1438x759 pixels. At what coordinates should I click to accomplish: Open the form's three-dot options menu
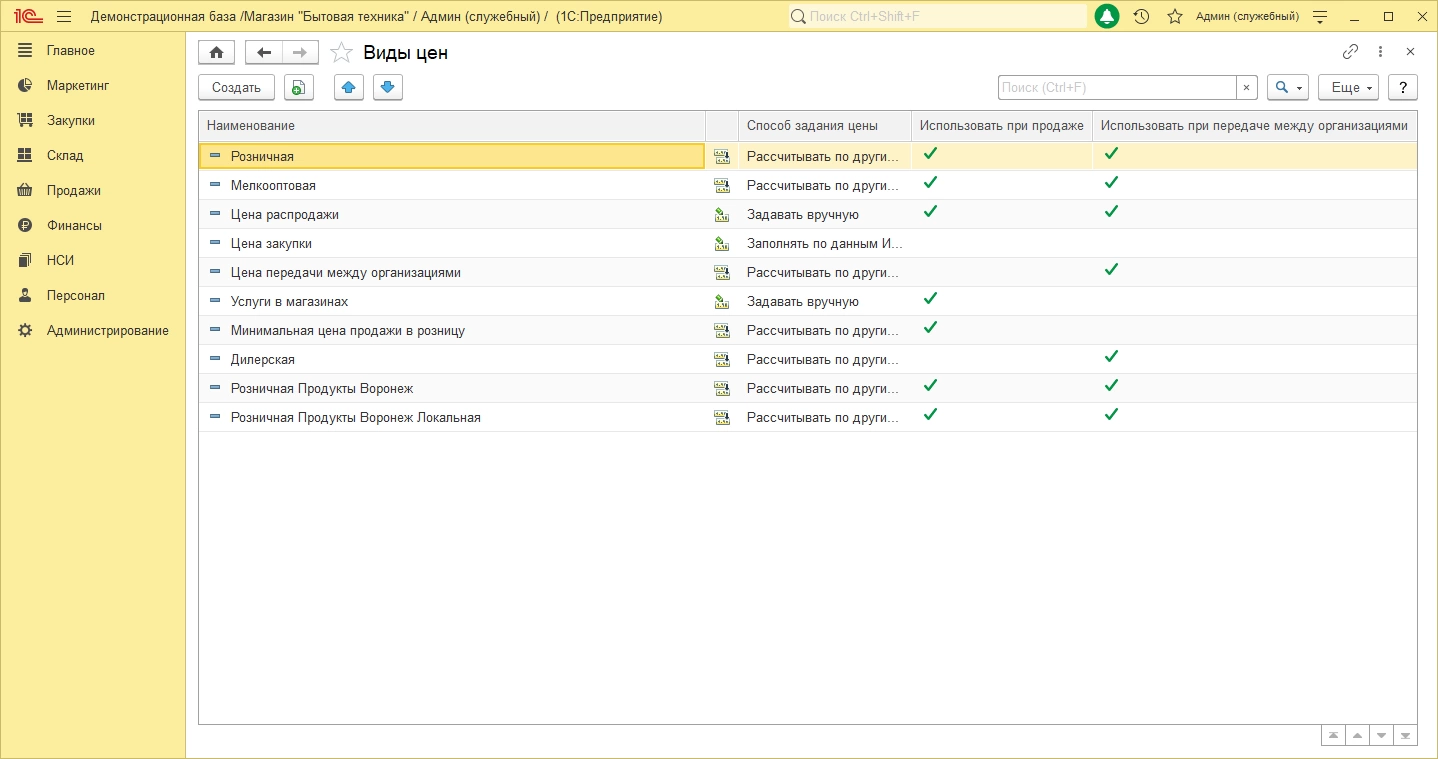pyautogui.click(x=1380, y=52)
